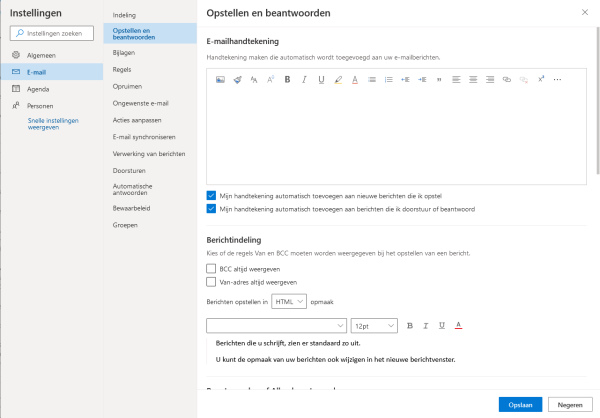Click the search magnifier icon
600x418 pixels.
(x=20, y=33)
